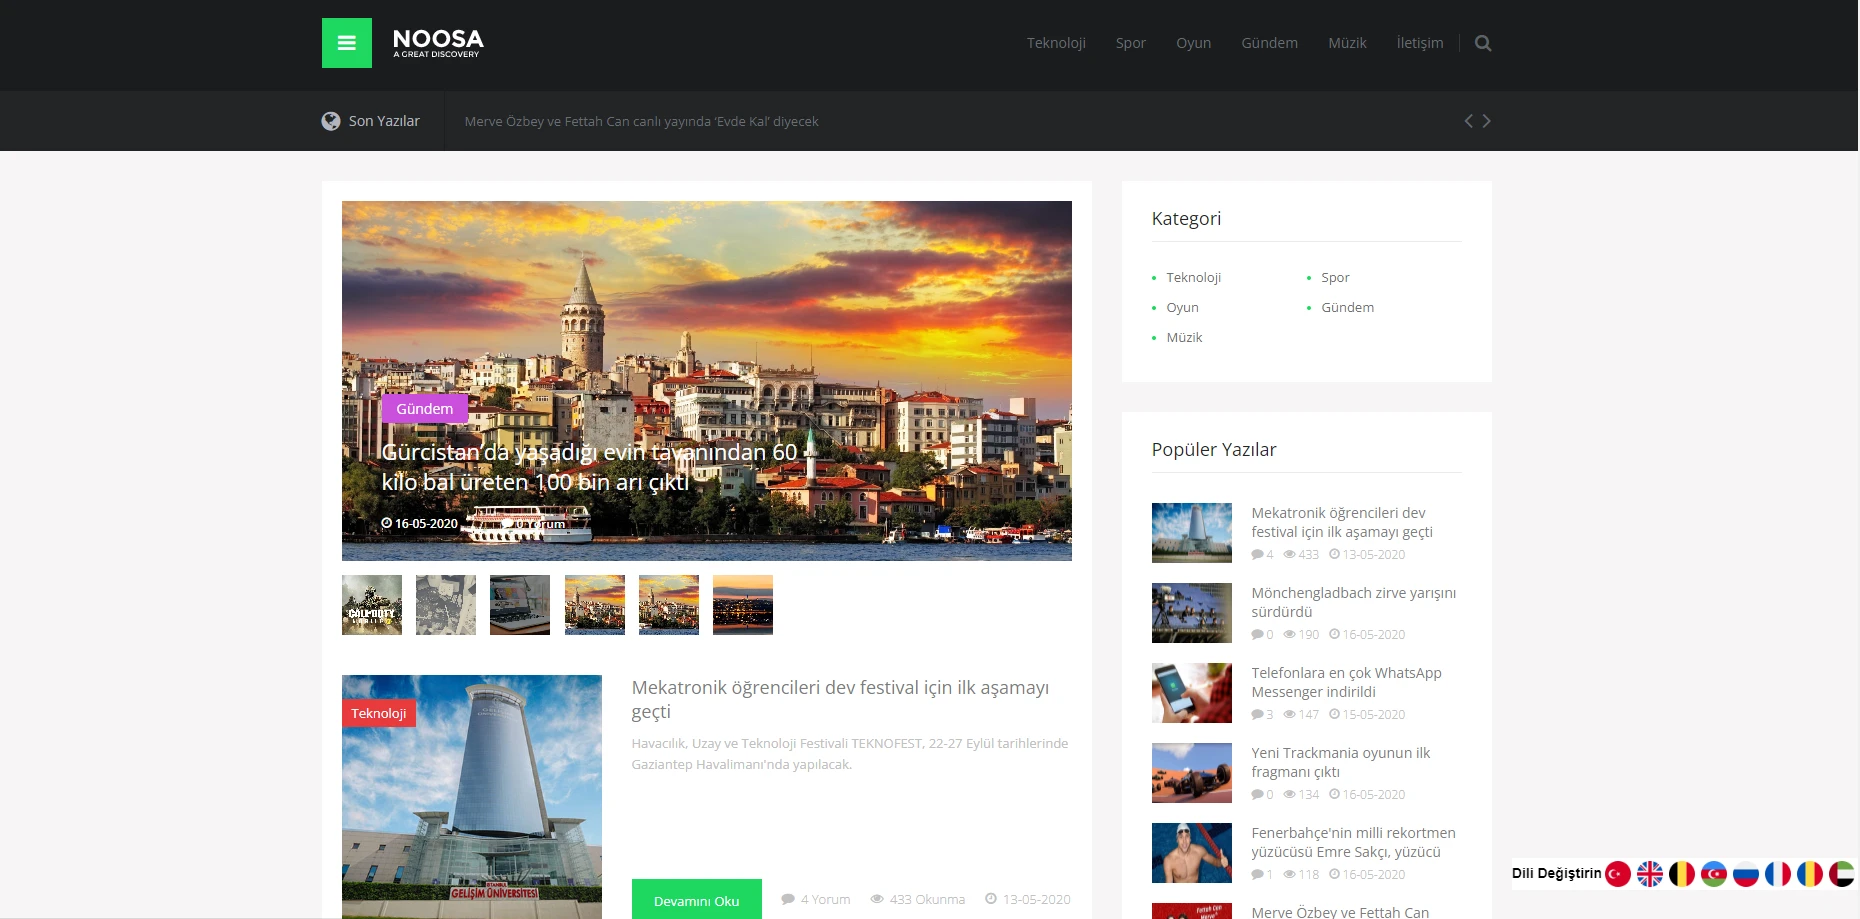Click comment bubble icon beside 4 Yorum

click(x=788, y=899)
